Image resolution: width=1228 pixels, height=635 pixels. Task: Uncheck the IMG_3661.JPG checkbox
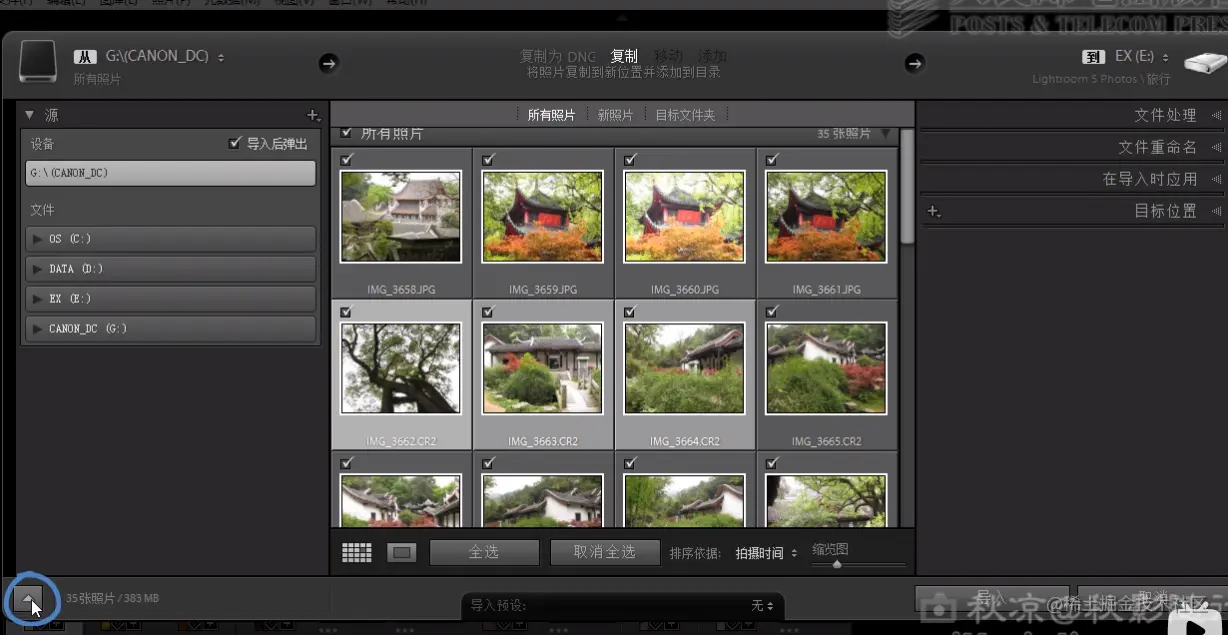pos(772,159)
